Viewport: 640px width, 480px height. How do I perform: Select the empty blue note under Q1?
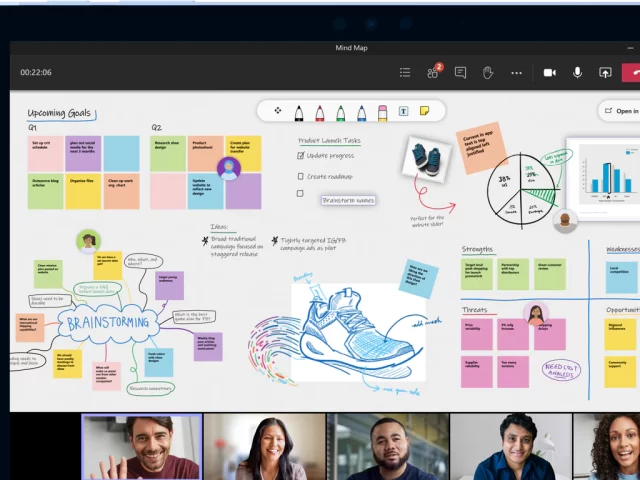pos(122,154)
